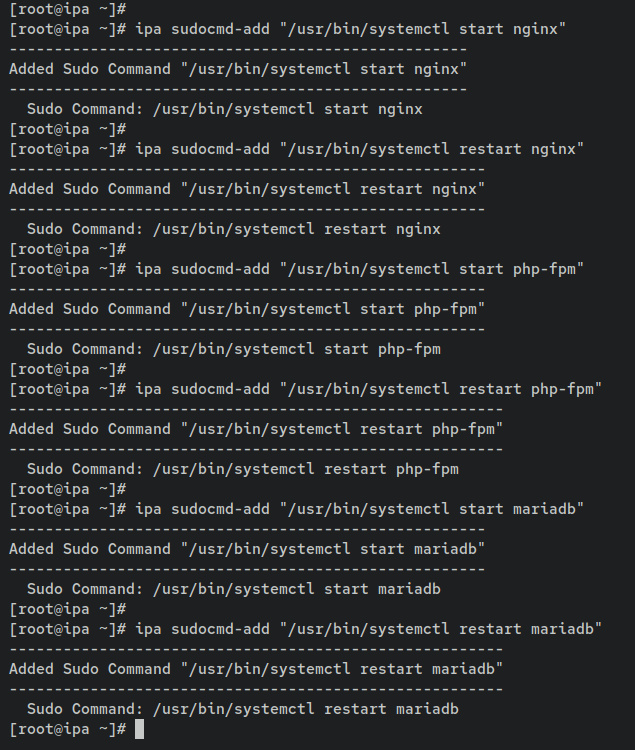
Task: Click the 'Added Sudo Command' start mariadb message
Action: click(247, 549)
